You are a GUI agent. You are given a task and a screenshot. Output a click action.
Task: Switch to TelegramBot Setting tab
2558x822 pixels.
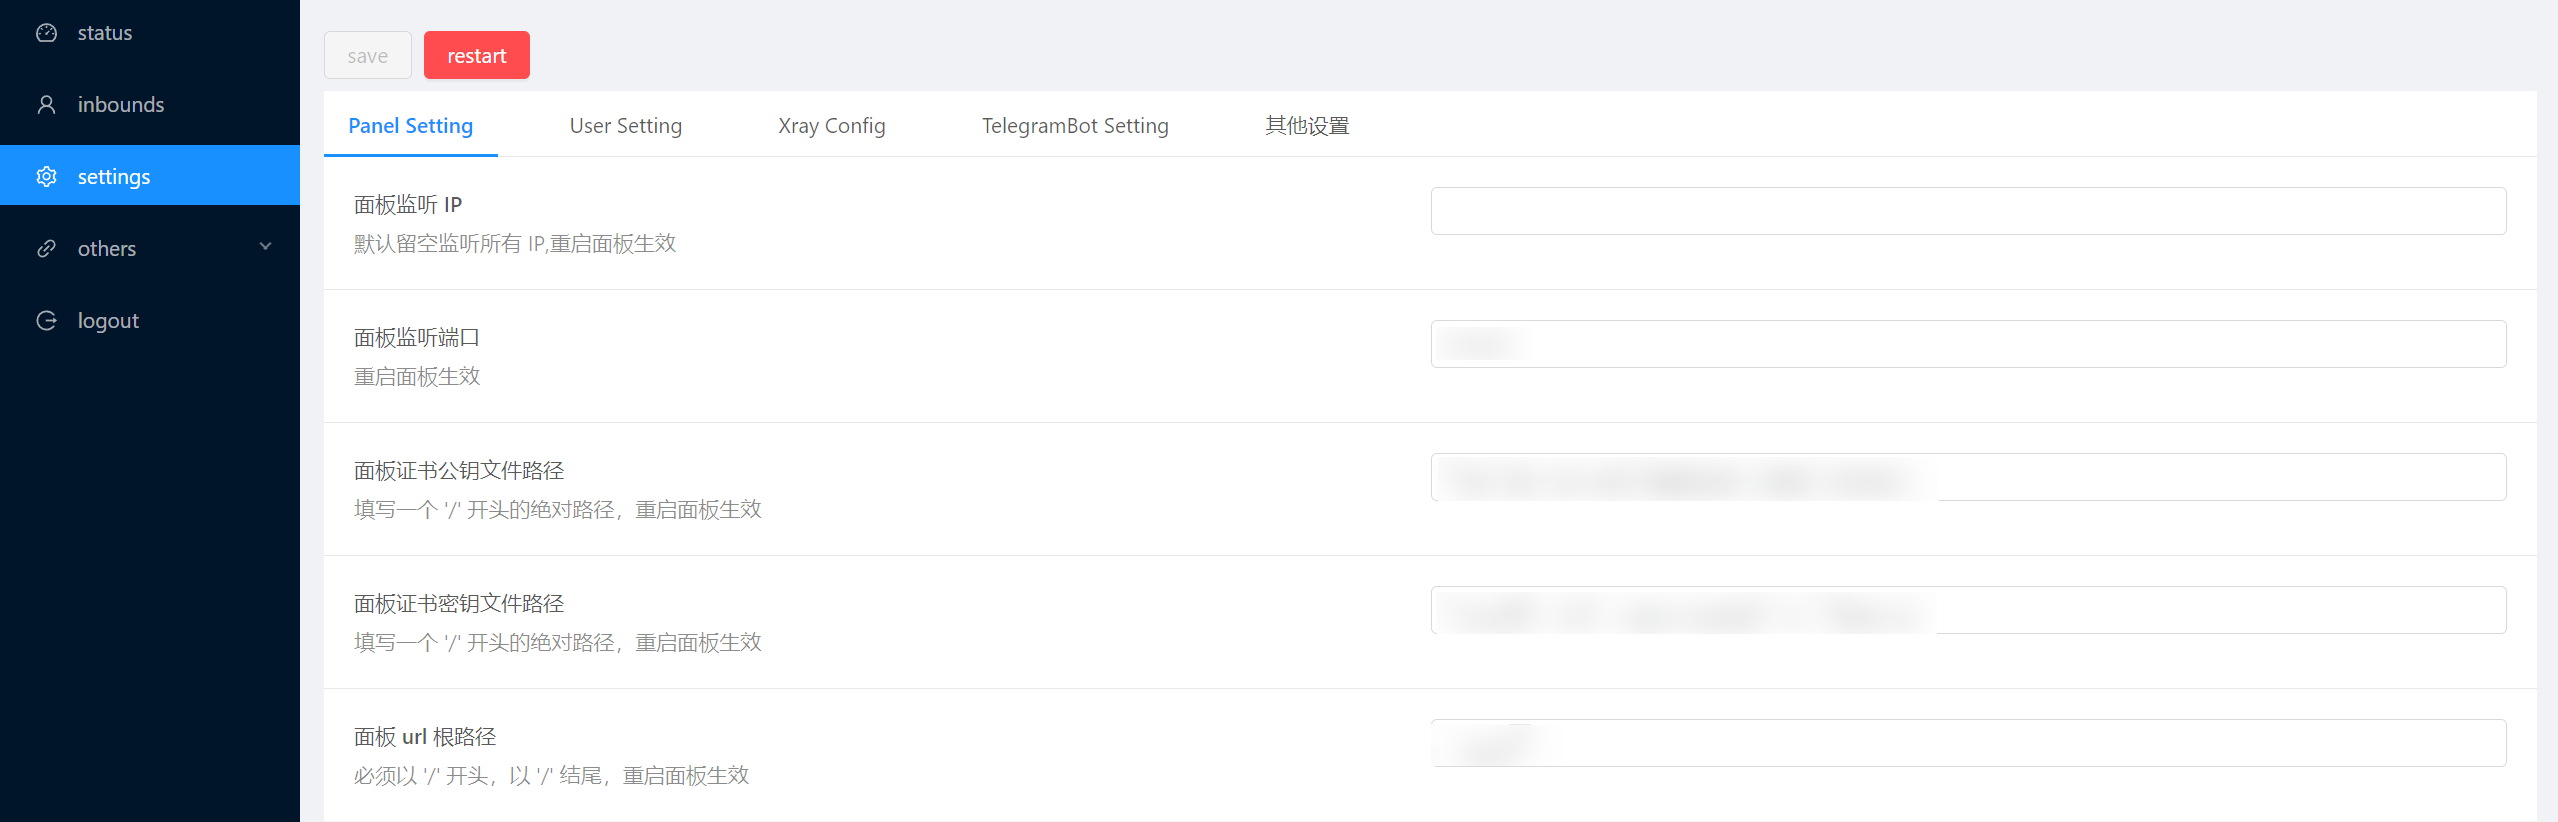point(1074,126)
